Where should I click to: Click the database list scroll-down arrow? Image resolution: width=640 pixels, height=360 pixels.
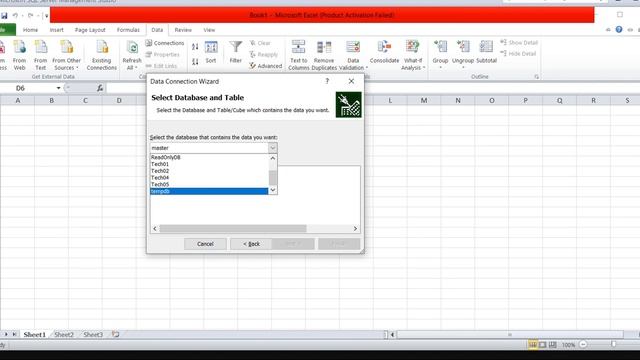pos(273,190)
